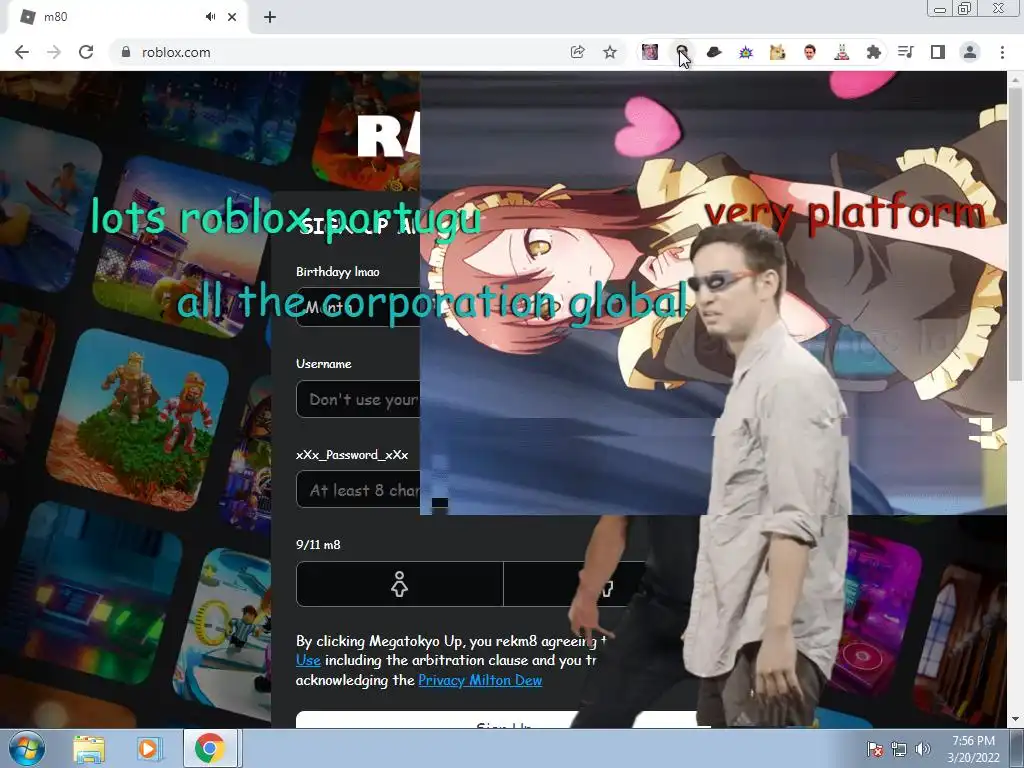Share this page using the share icon
This screenshot has width=1024, height=768.
point(577,52)
